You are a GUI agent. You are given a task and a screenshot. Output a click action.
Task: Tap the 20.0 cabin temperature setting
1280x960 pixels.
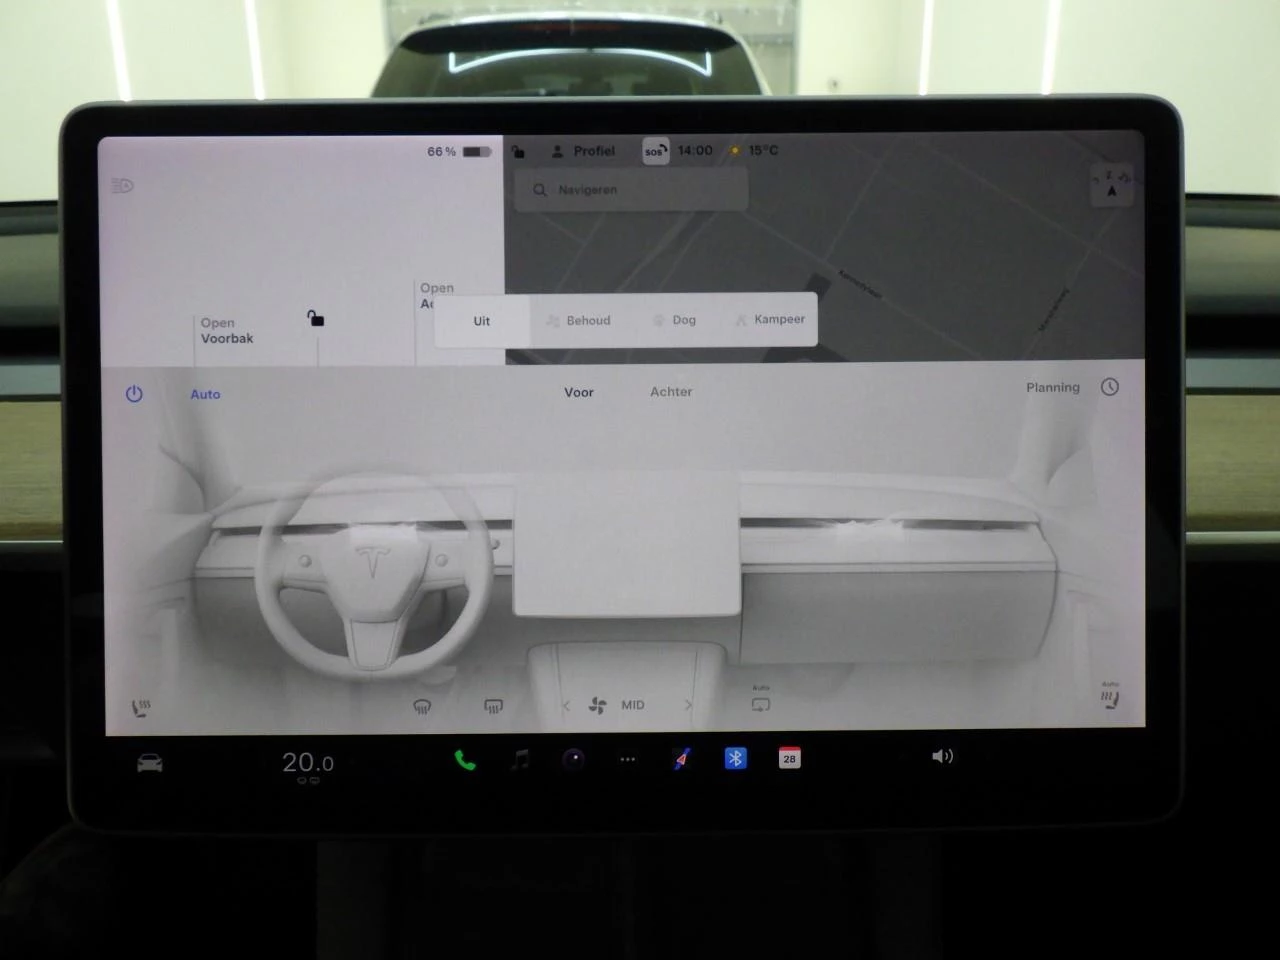point(308,763)
